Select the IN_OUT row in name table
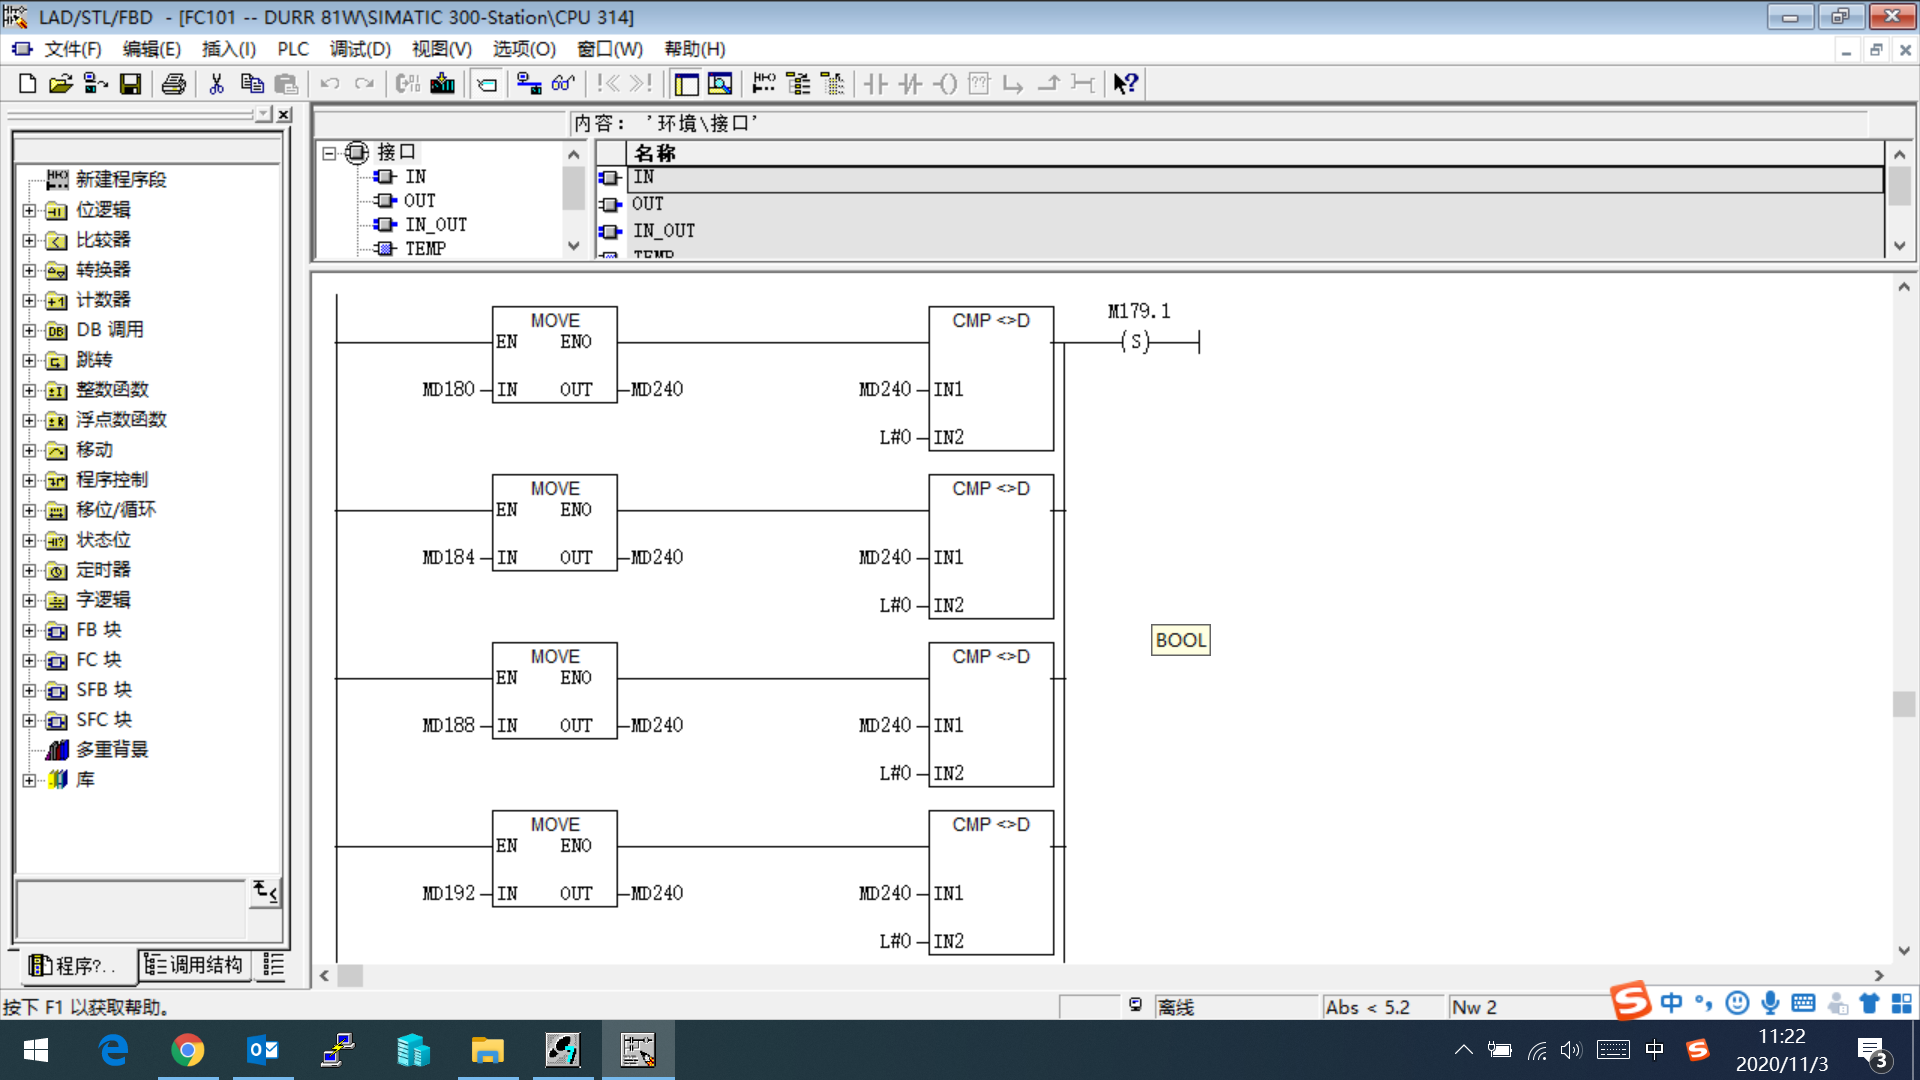The image size is (1920, 1080). coord(664,231)
